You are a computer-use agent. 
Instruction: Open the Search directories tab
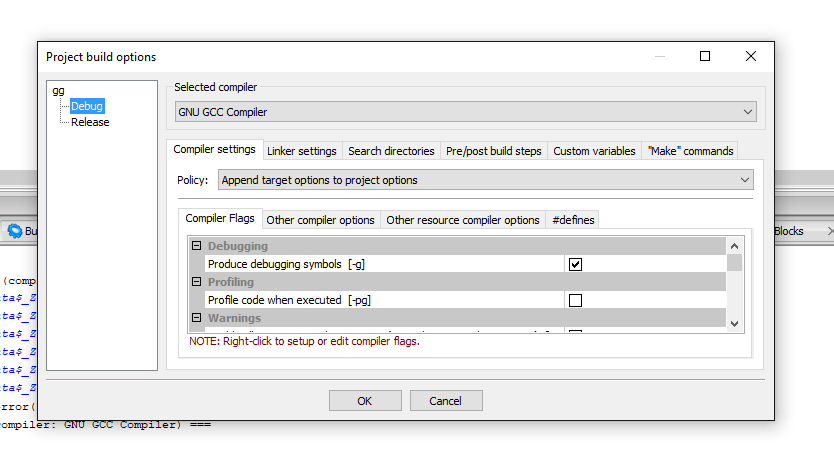391,151
